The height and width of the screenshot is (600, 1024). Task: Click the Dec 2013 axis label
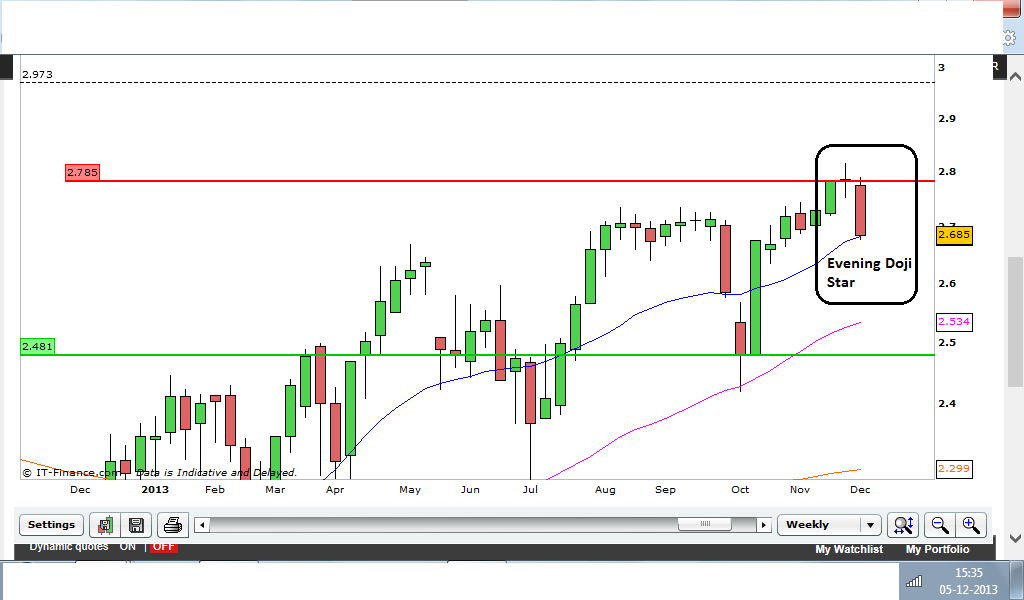(860, 490)
